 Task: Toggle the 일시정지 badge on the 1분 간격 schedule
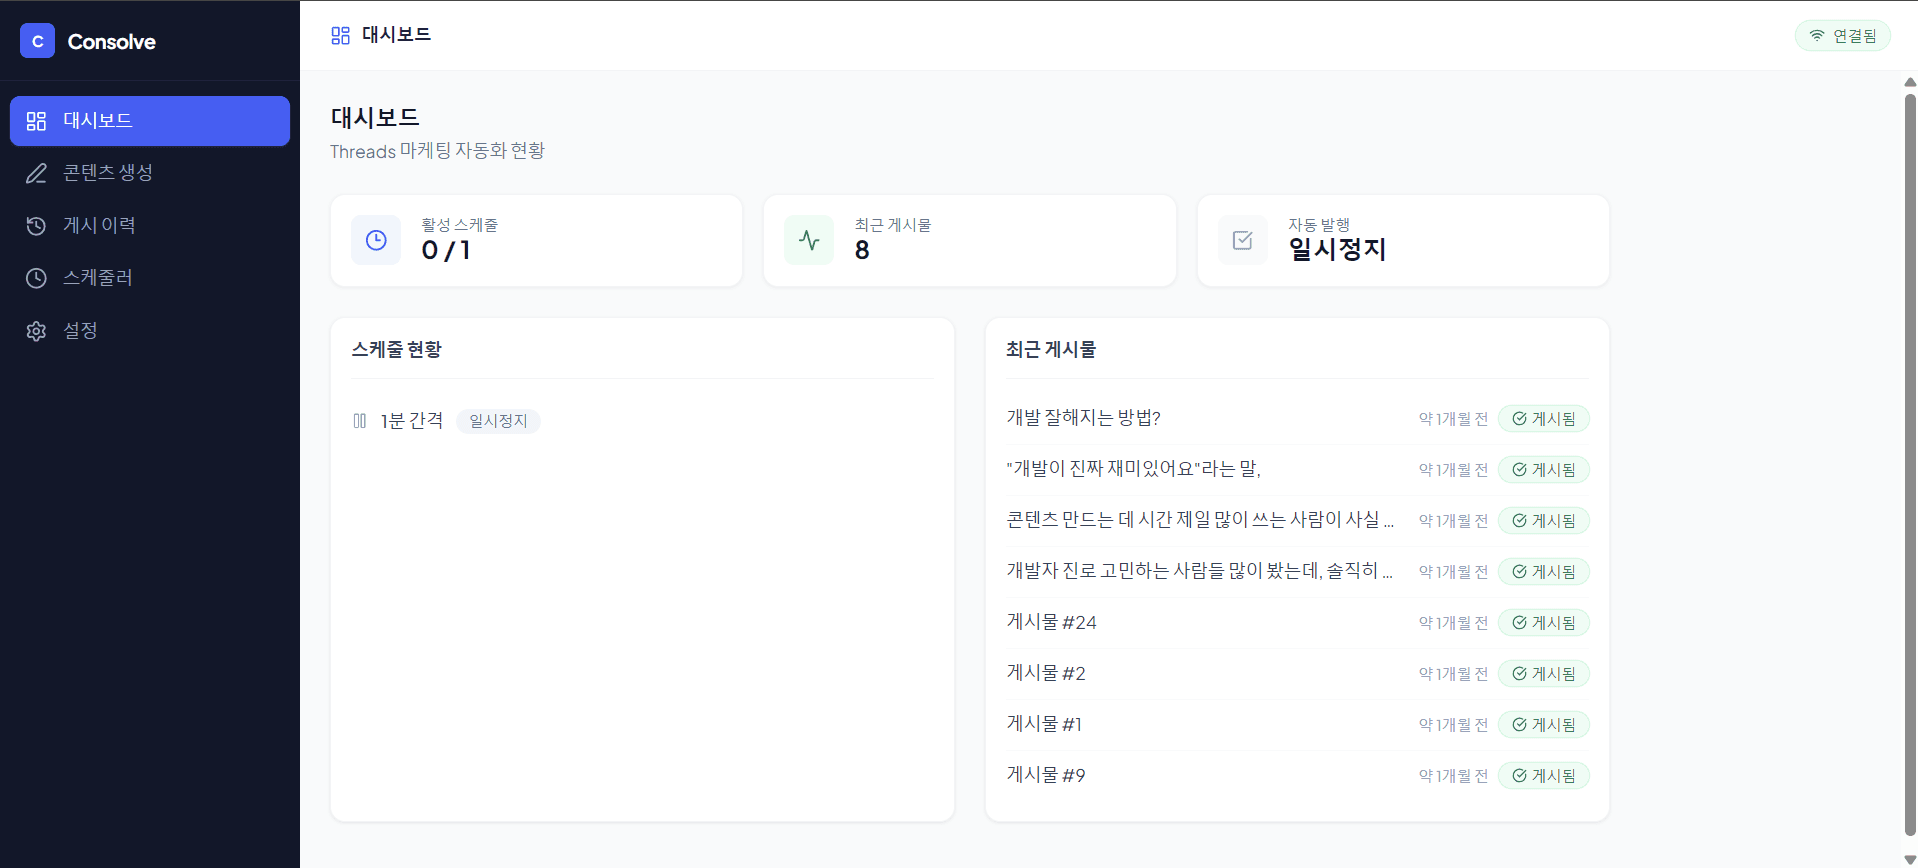[x=498, y=420]
